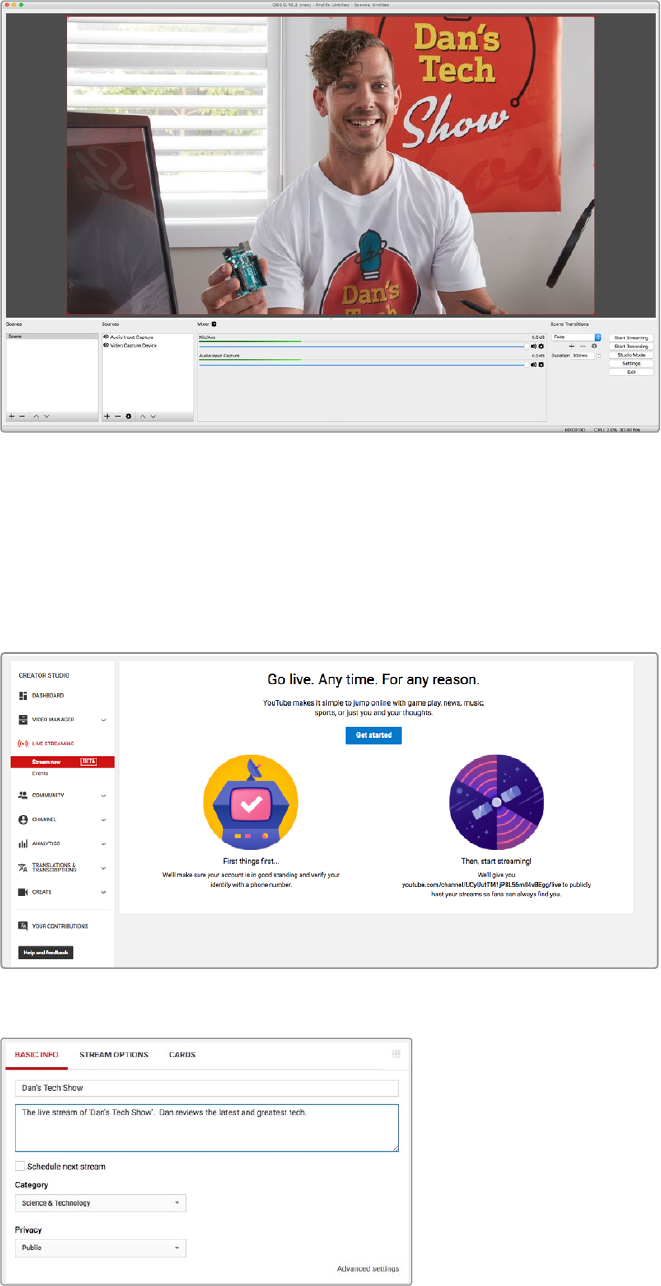
Task: Click the Analytics bar chart icon
Action: coord(22,843)
